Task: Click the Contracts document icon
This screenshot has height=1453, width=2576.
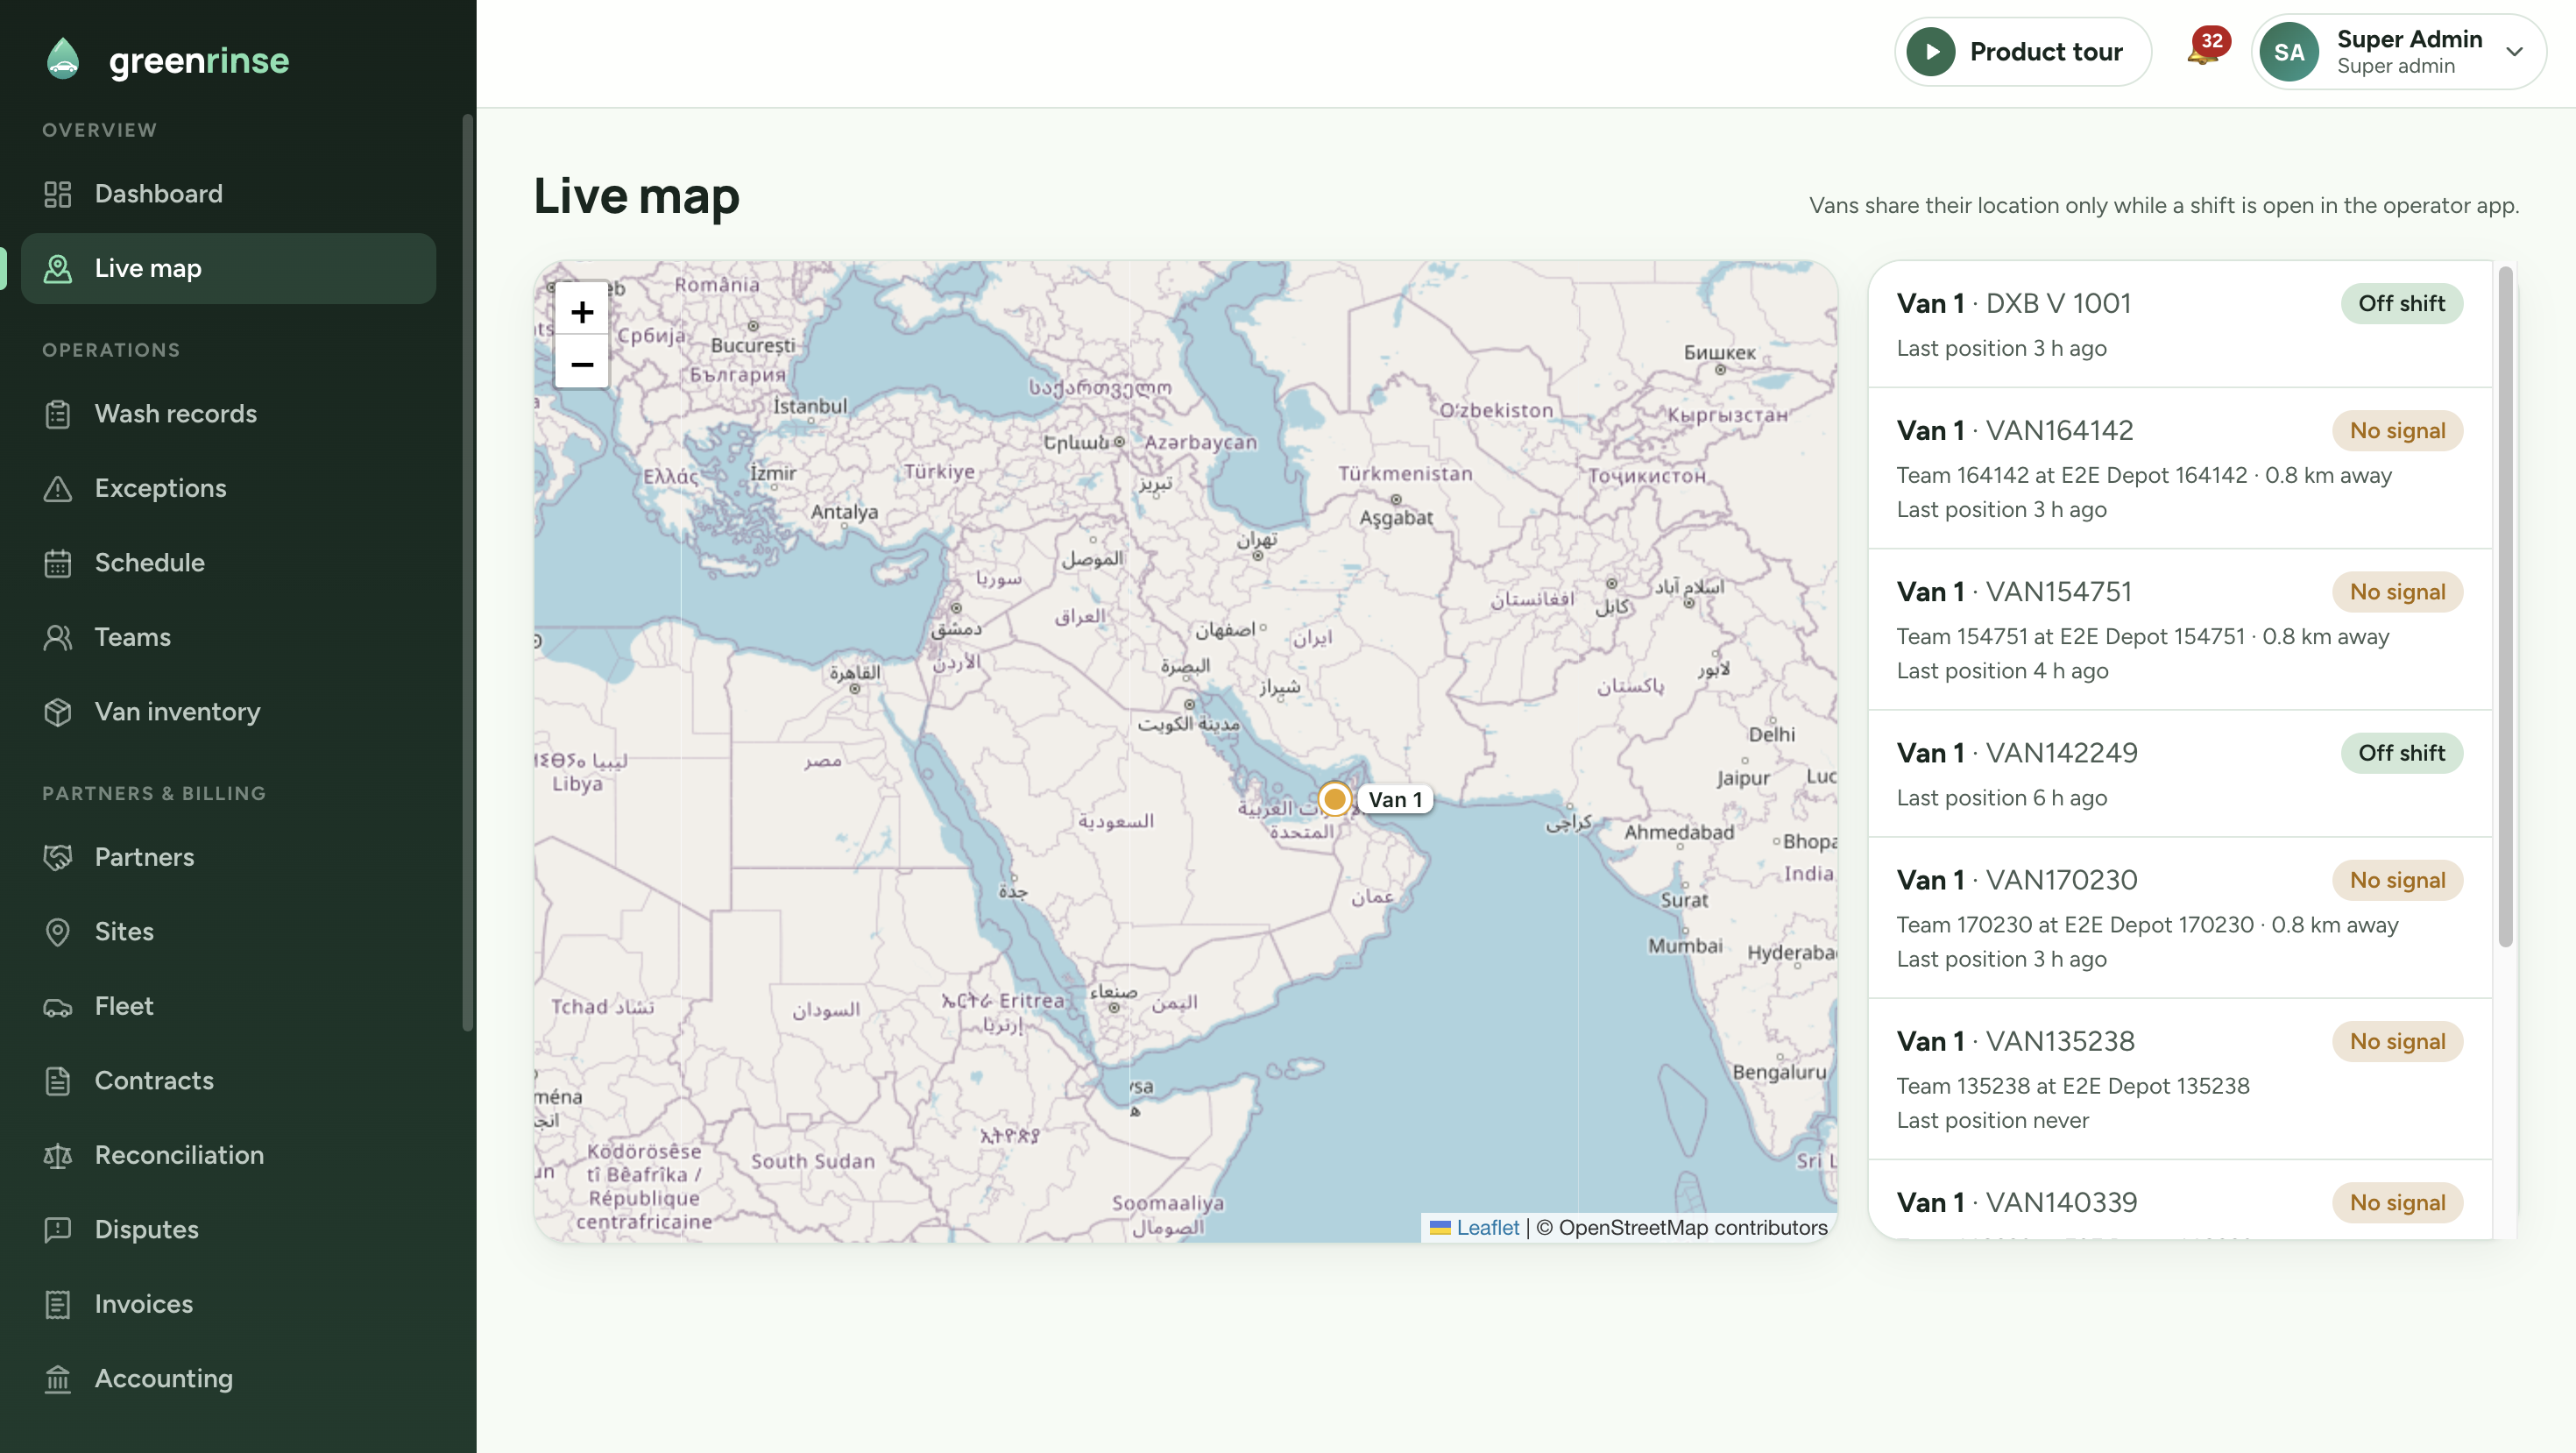Action: click(x=58, y=1081)
